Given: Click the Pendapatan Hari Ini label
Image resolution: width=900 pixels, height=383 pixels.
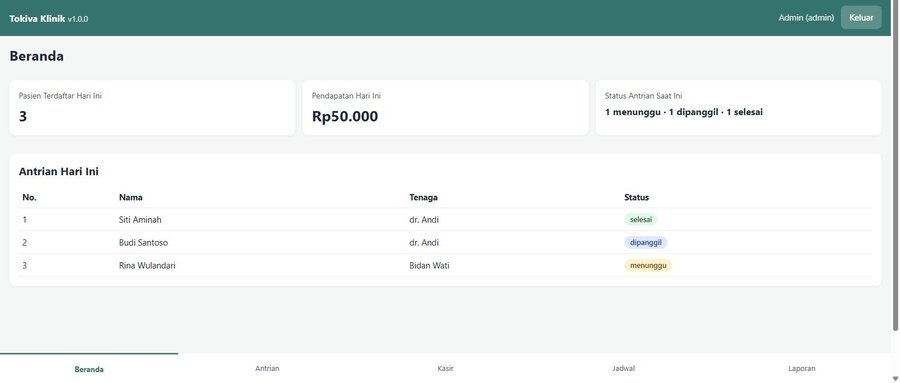Looking at the screenshot, I should (x=346, y=96).
